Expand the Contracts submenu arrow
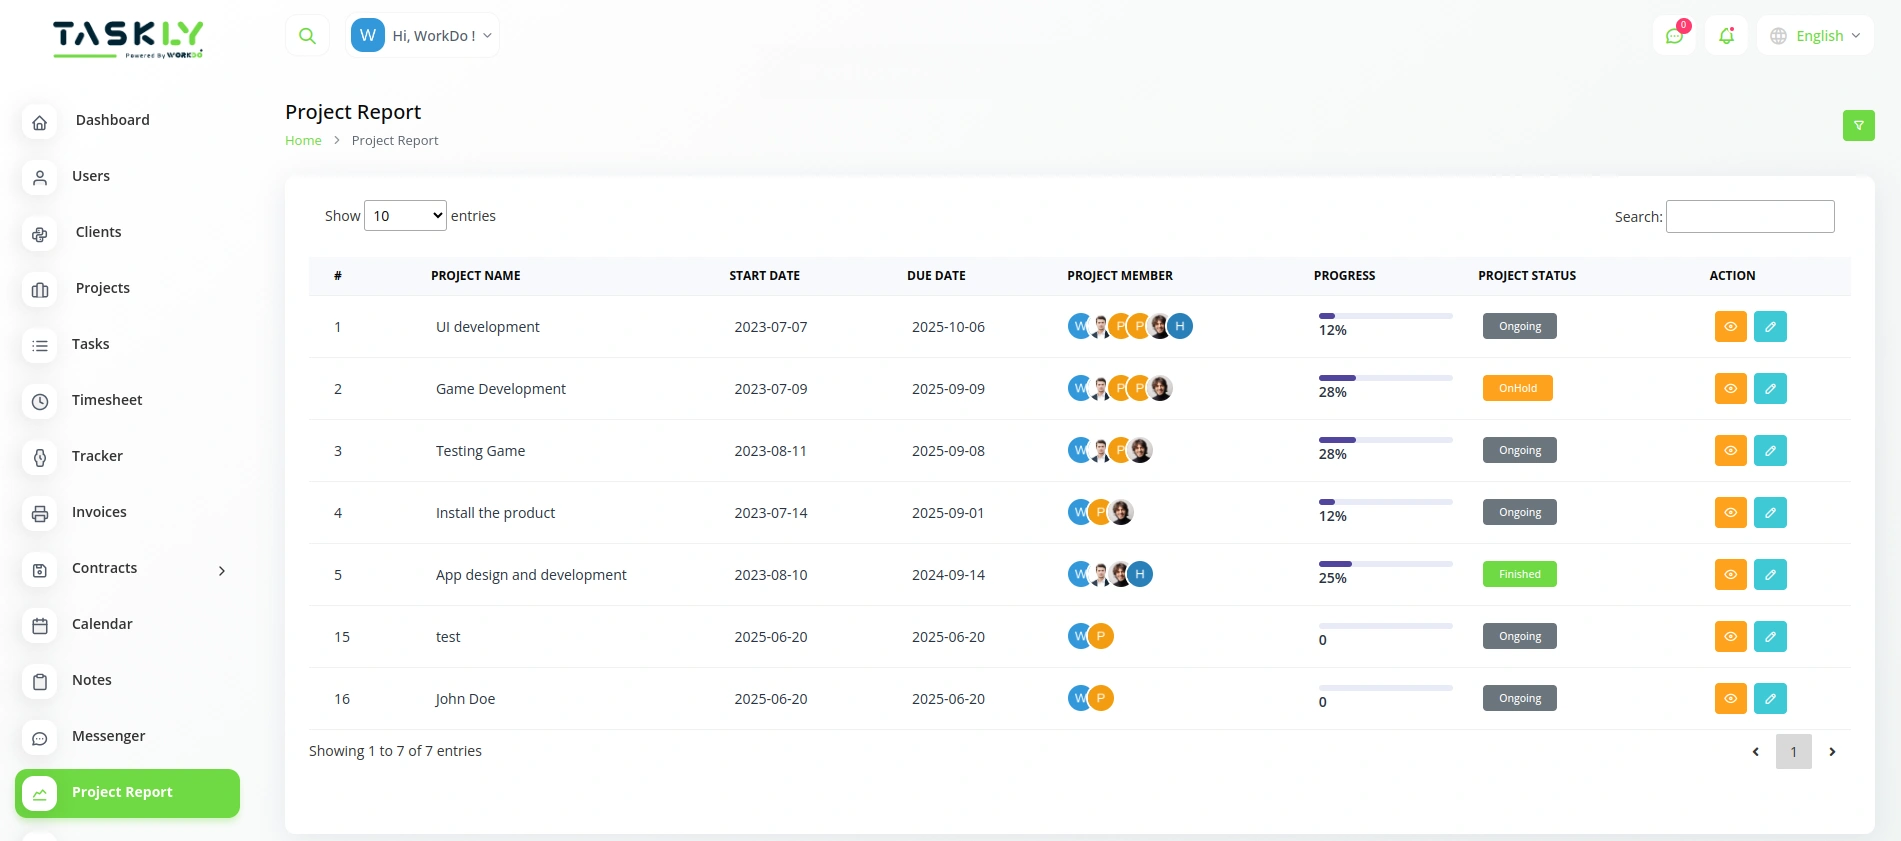1901x841 pixels. [x=222, y=570]
